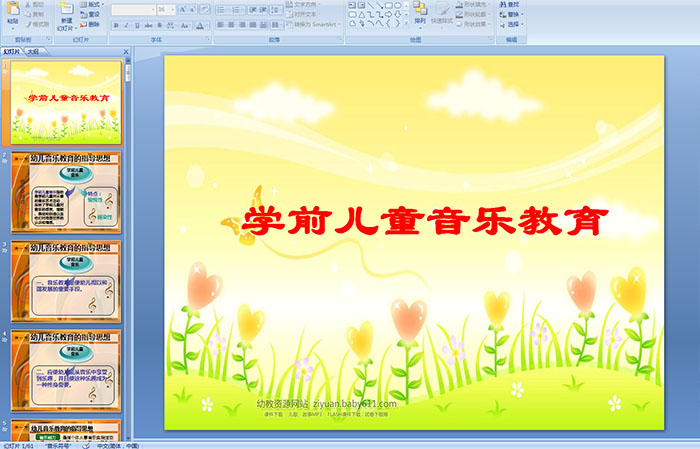Image resolution: width=700 pixels, height=449 pixels.
Task: Select slide 3 thumbnail in panel
Action: pos(66,281)
